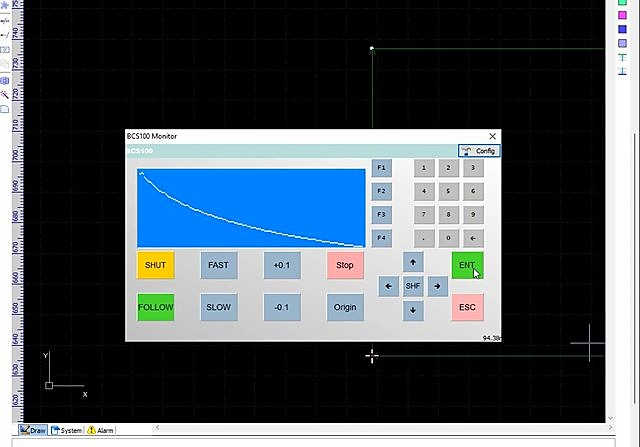Click the pink ESC key
This screenshot has height=447, width=640.
467,307
